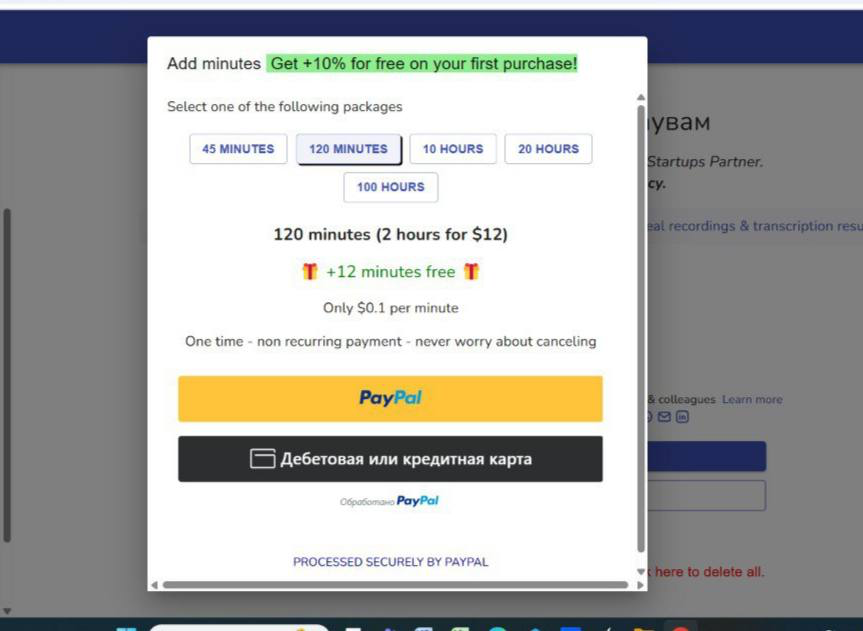Image resolution: width=863 pixels, height=631 pixels.
Task: Click the real recordings & transcription results link
Action: (x=755, y=226)
